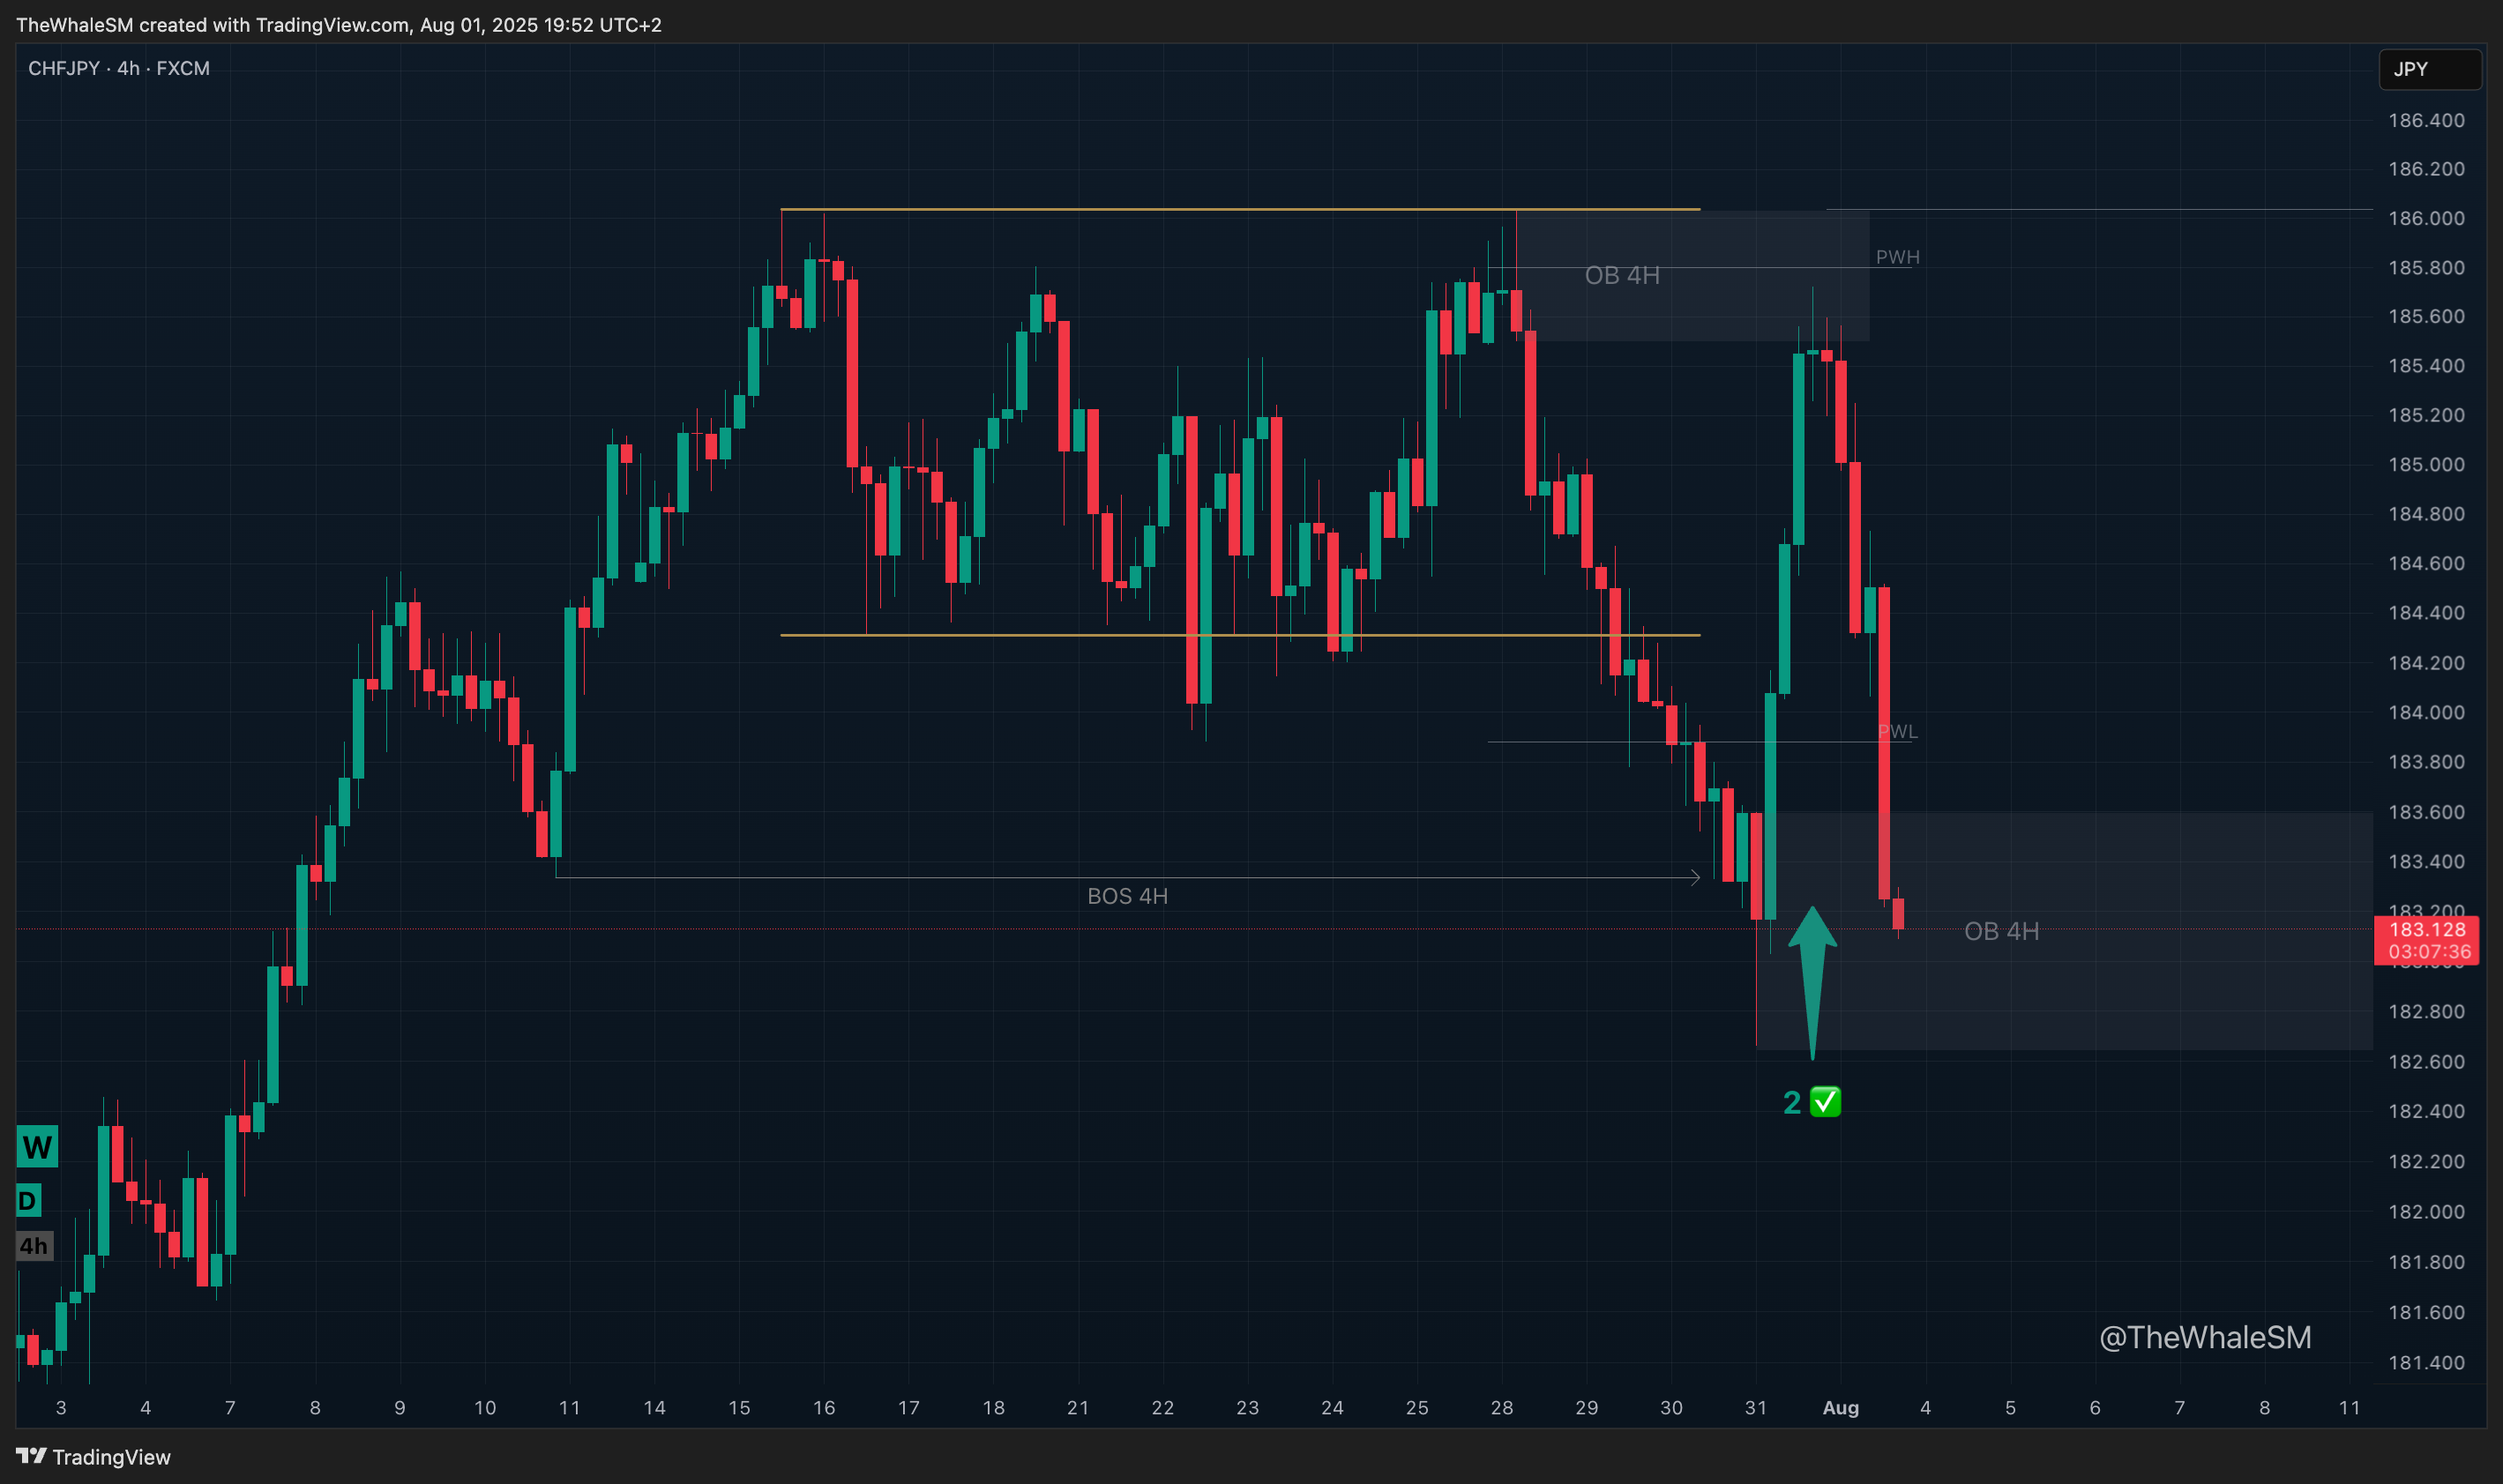Click the lower orange range line near 184.300
Image resolution: width=2503 pixels, height=1484 pixels.
point(1240,635)
